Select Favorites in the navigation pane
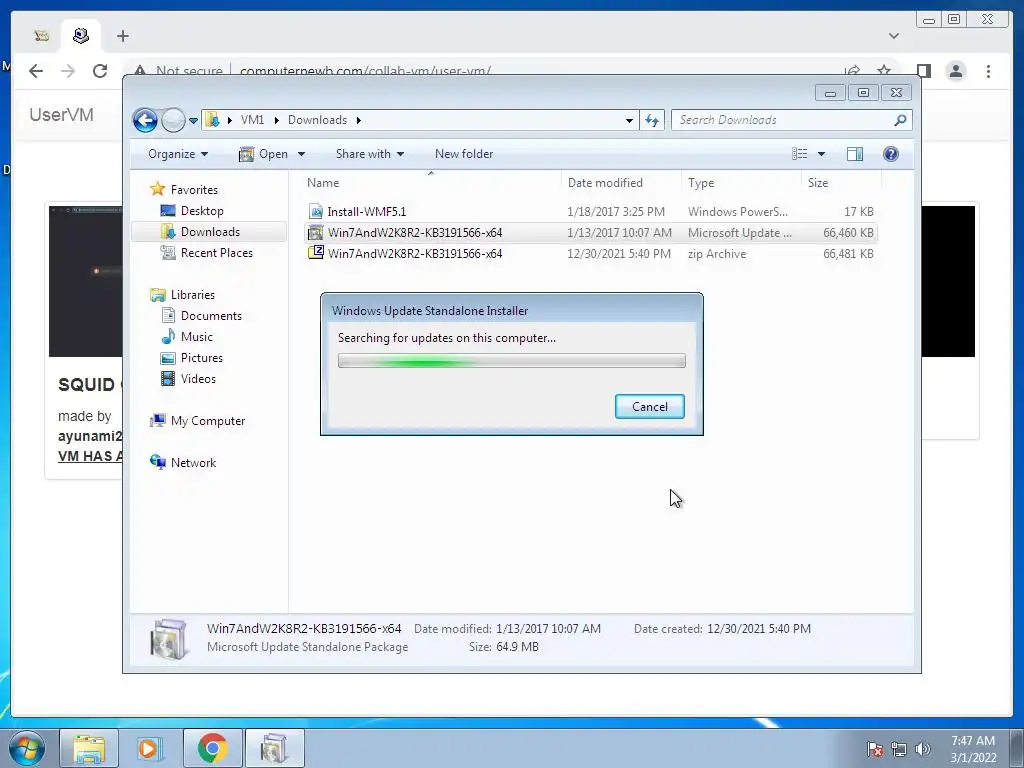 click(x=194, y=189)
